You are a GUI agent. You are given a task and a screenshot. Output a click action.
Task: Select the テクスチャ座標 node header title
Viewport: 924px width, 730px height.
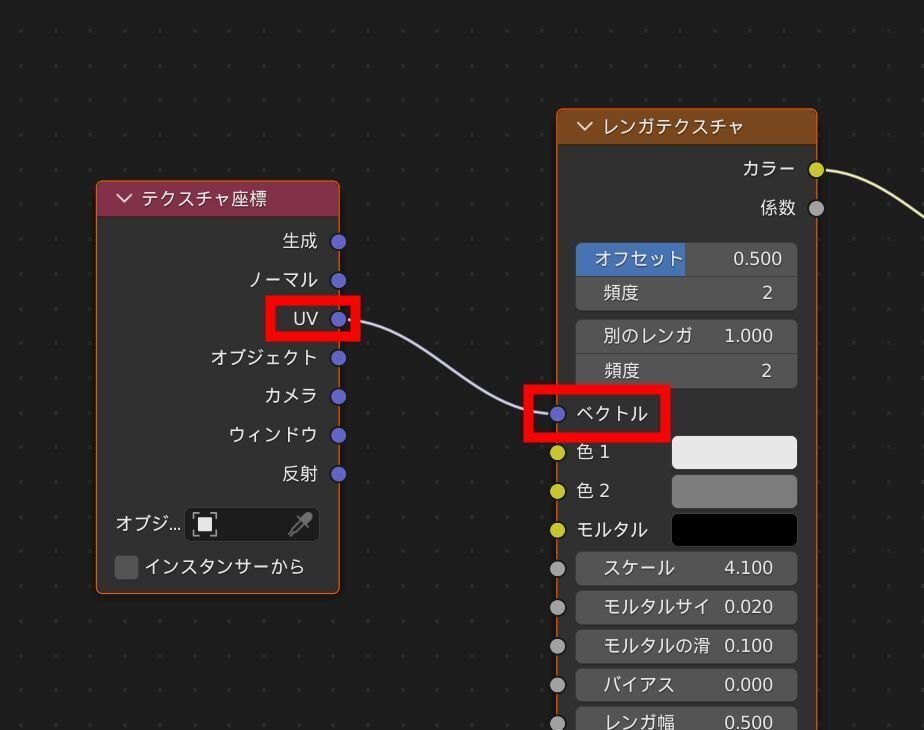(x=204, y=199)
